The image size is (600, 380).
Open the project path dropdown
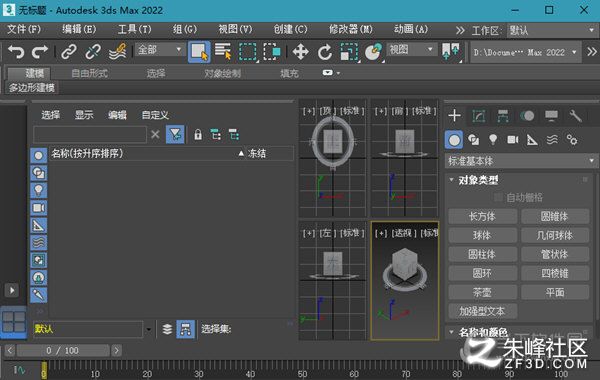525,52
